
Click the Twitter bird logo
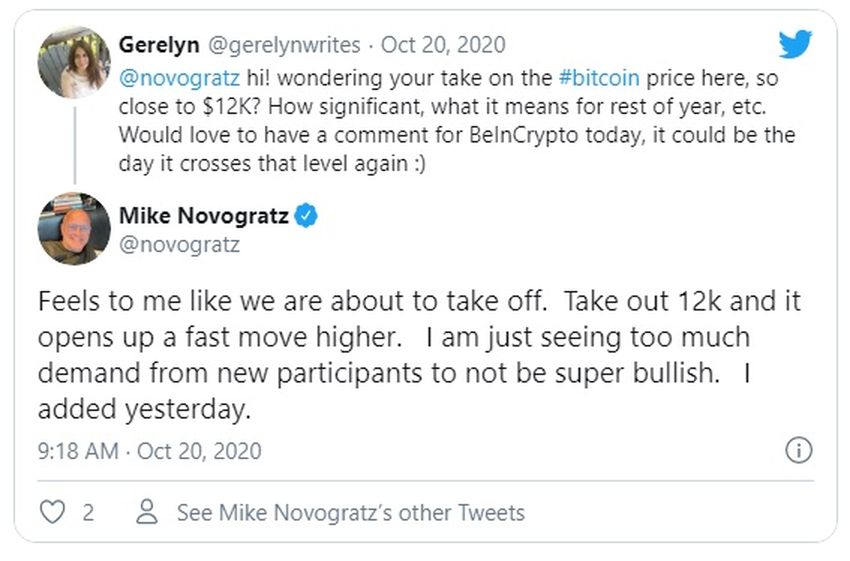(x=795, y=45)
